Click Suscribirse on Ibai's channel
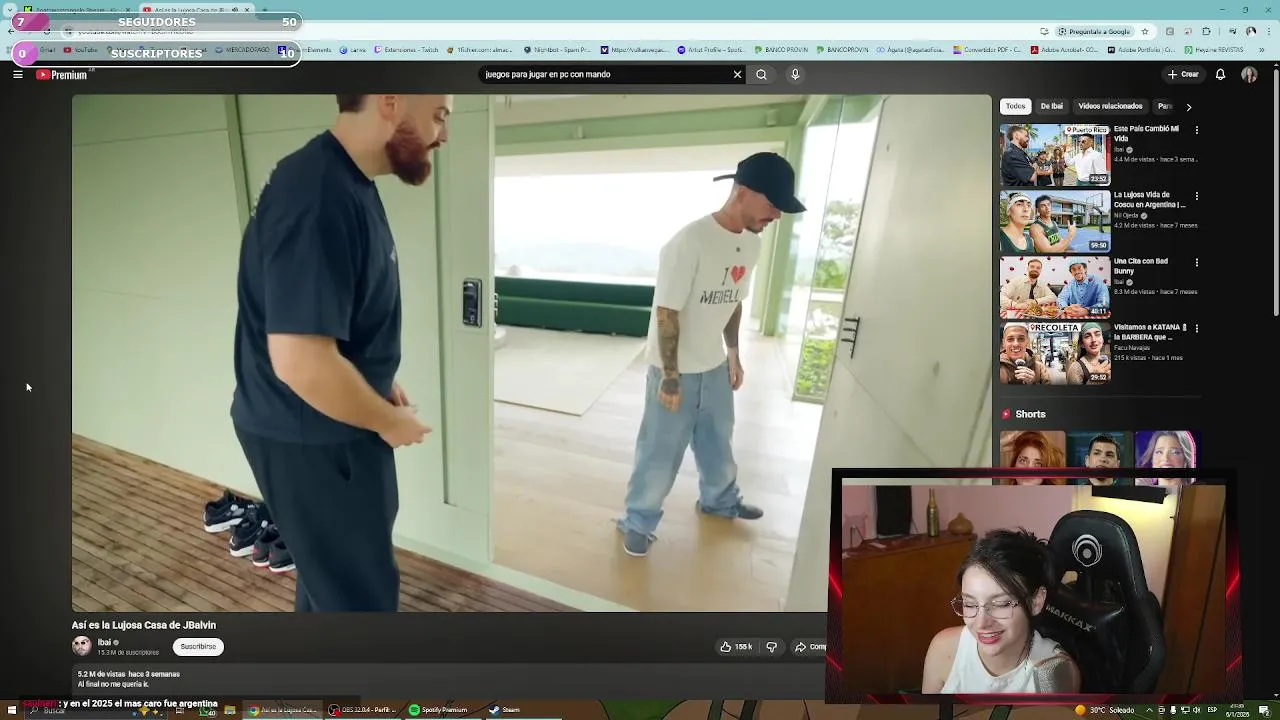 point(198,647)
